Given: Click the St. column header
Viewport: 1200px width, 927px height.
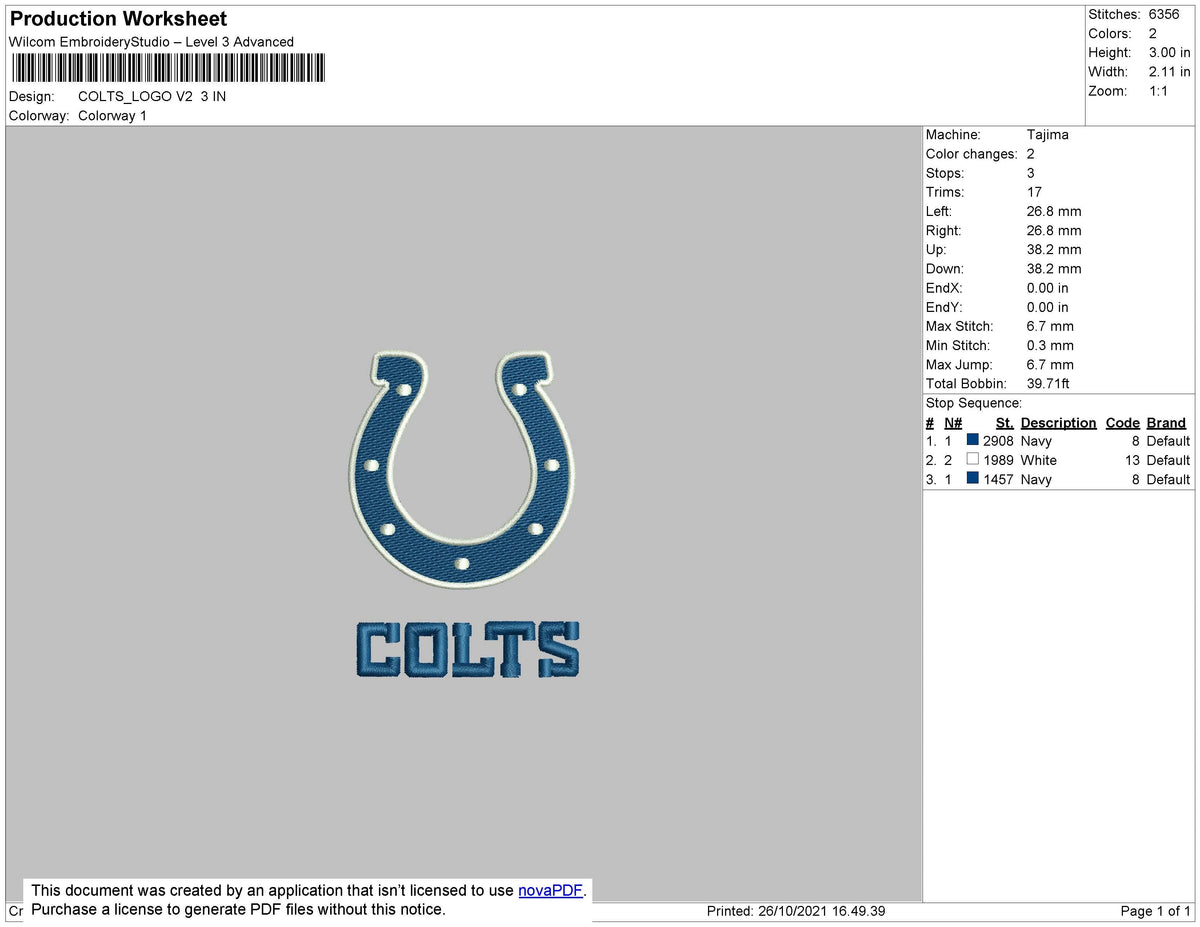Looking at the screenshot, I should pyautogui.click(x=1004, y=422).
